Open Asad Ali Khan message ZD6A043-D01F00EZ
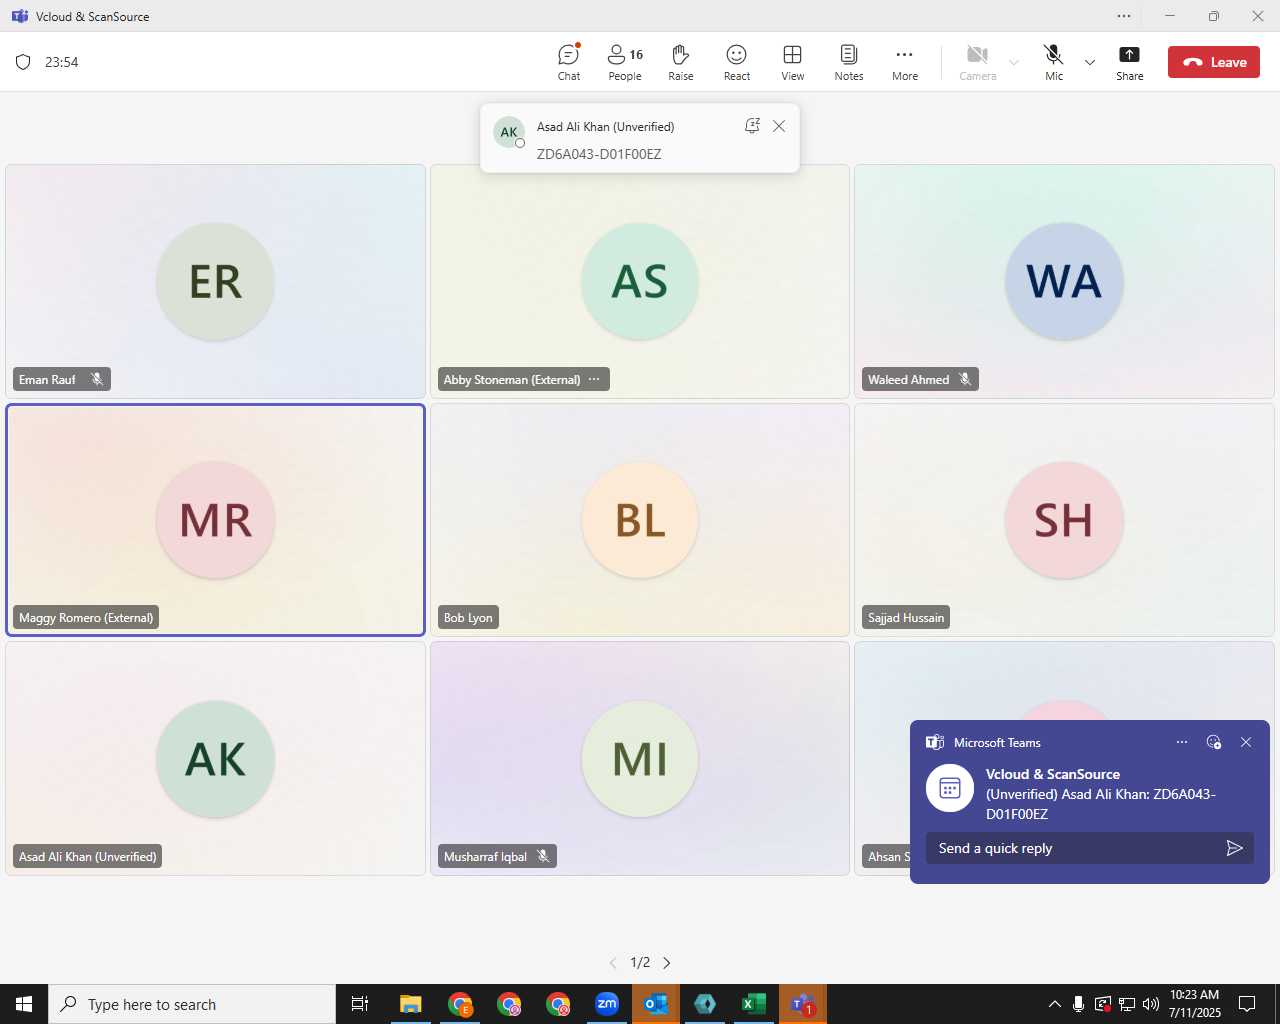Image resolution: width=1280 pixels, height=1024 pixels. (599, 154)
